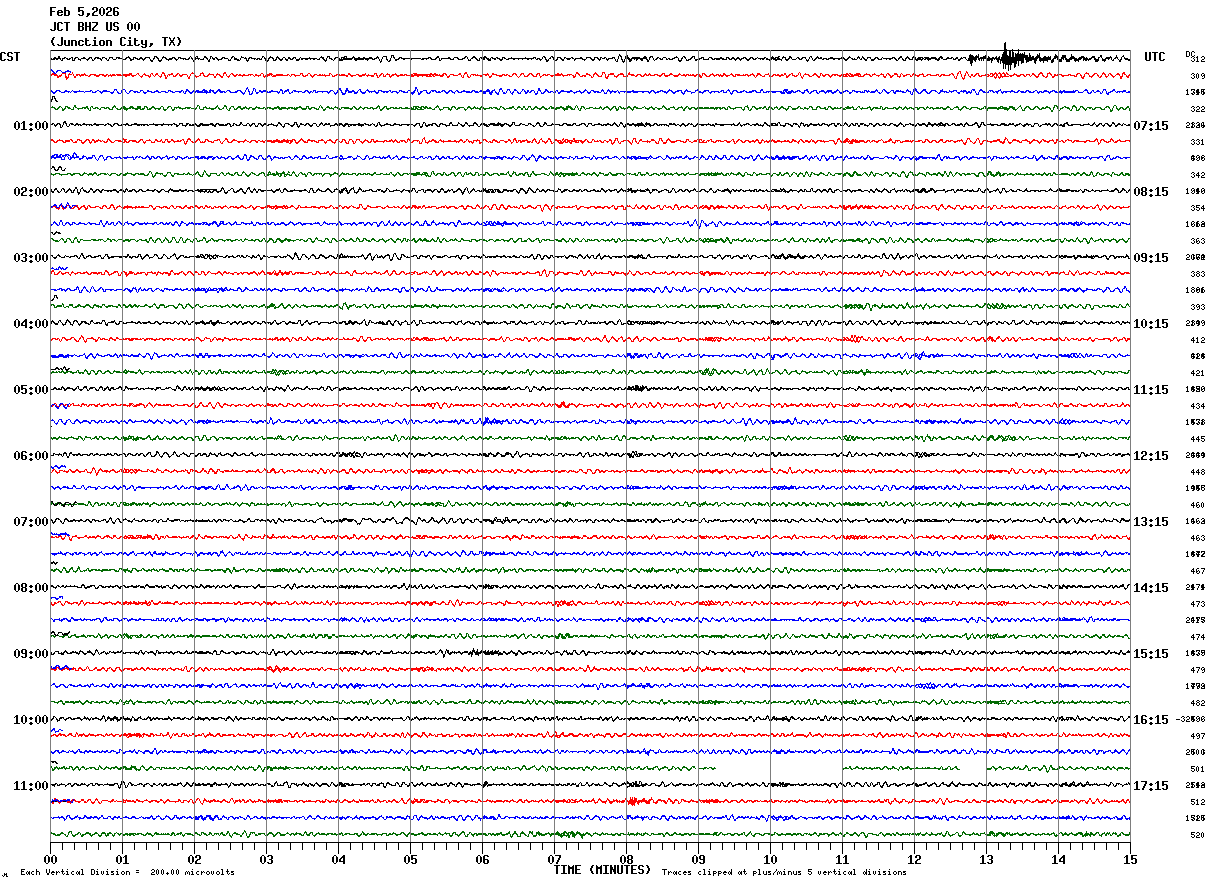The image size is (1210, 886).
Task: Click the "07:15" UTC row label
Action: [1151, 126]
